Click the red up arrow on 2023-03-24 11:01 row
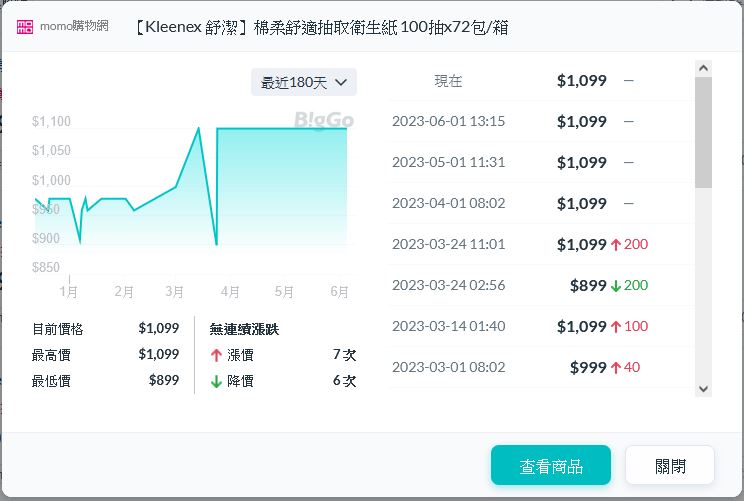Image resolution: width=744 pixels, height=501 pixels. coord(615,245)
